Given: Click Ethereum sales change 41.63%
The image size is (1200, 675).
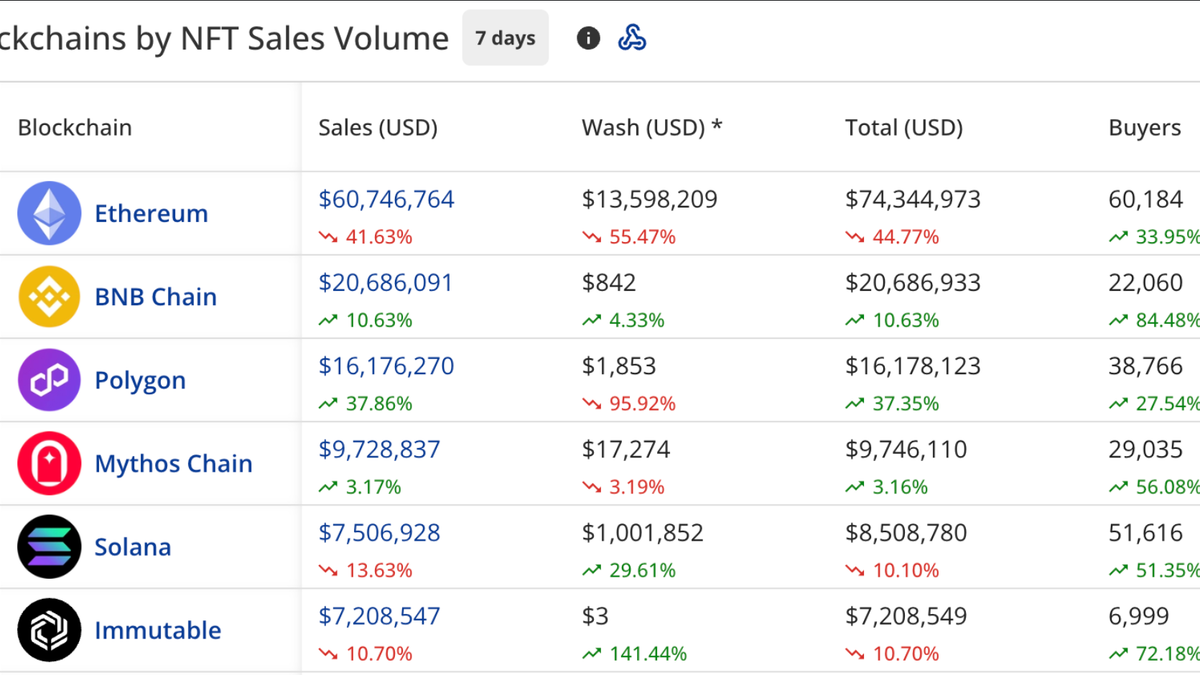Looking at the screenshot, I should pyautogui.click(x=366, y=237).
